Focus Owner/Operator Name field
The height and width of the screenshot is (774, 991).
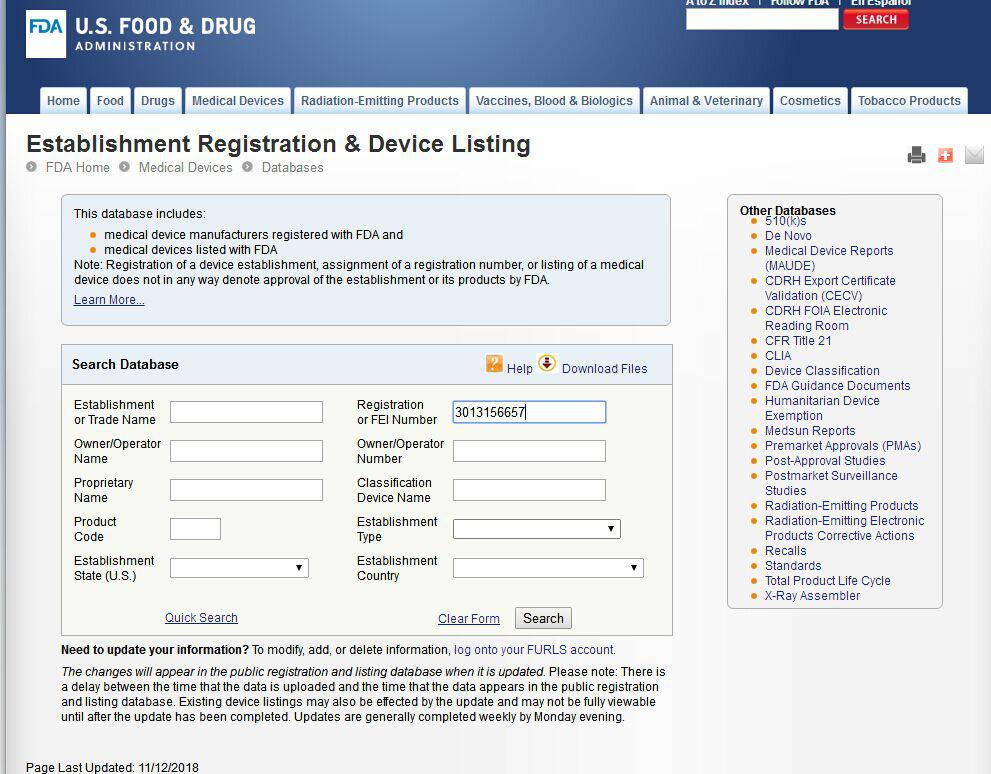pos(246,451)
